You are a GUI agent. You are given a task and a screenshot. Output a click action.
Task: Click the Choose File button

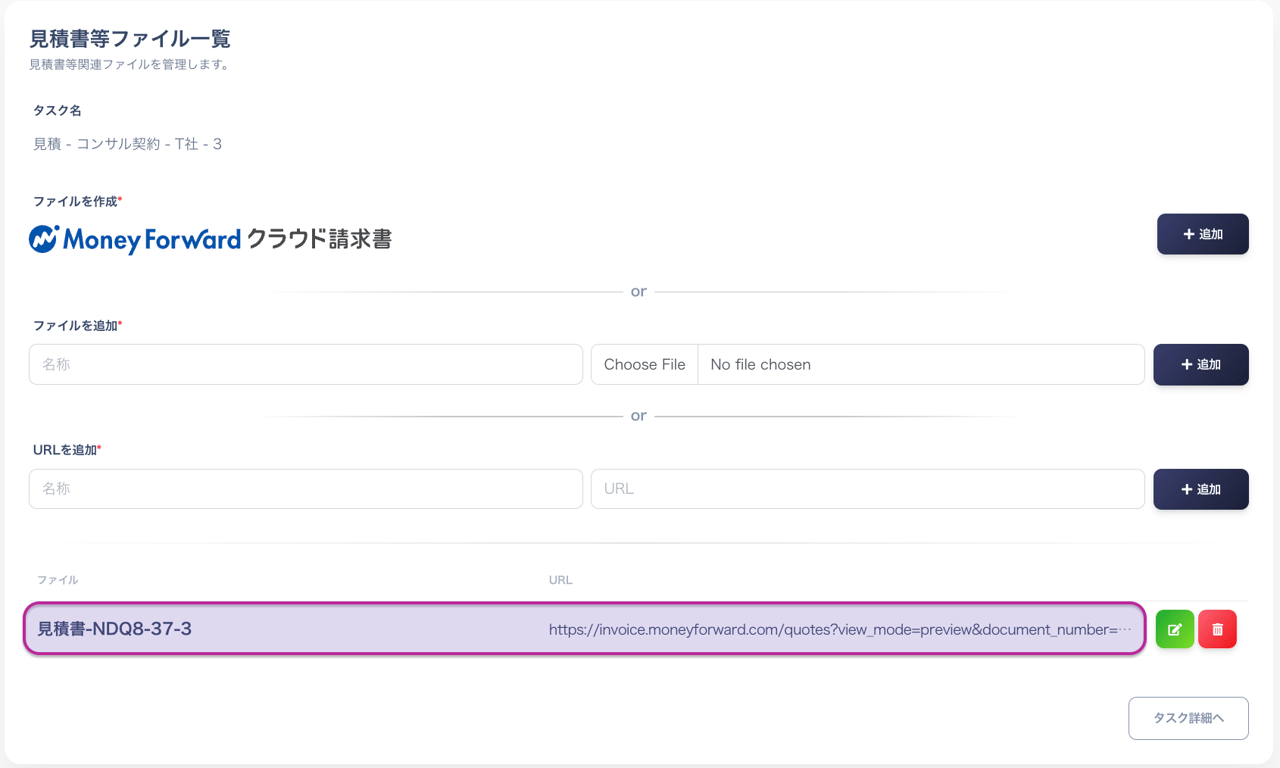[645, 365]
